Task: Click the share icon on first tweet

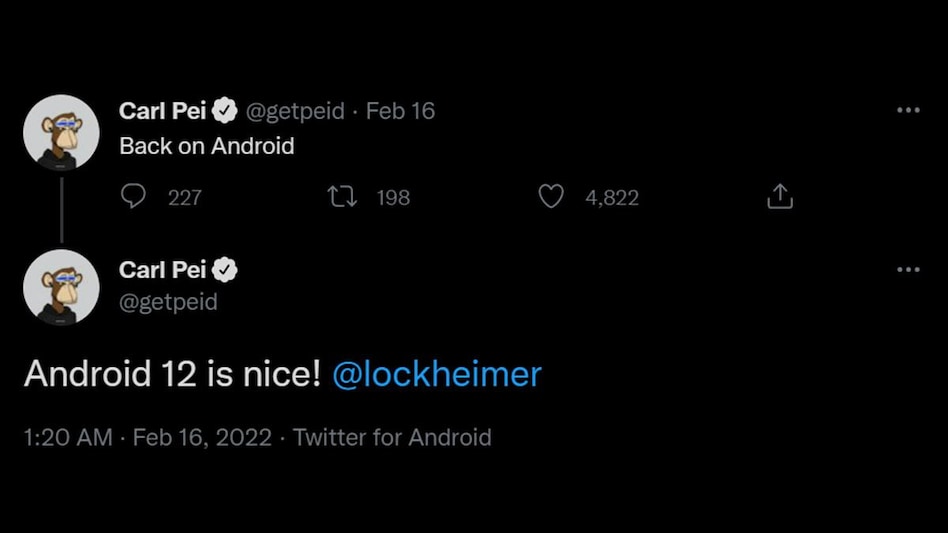Action: (x=780, y=197)
